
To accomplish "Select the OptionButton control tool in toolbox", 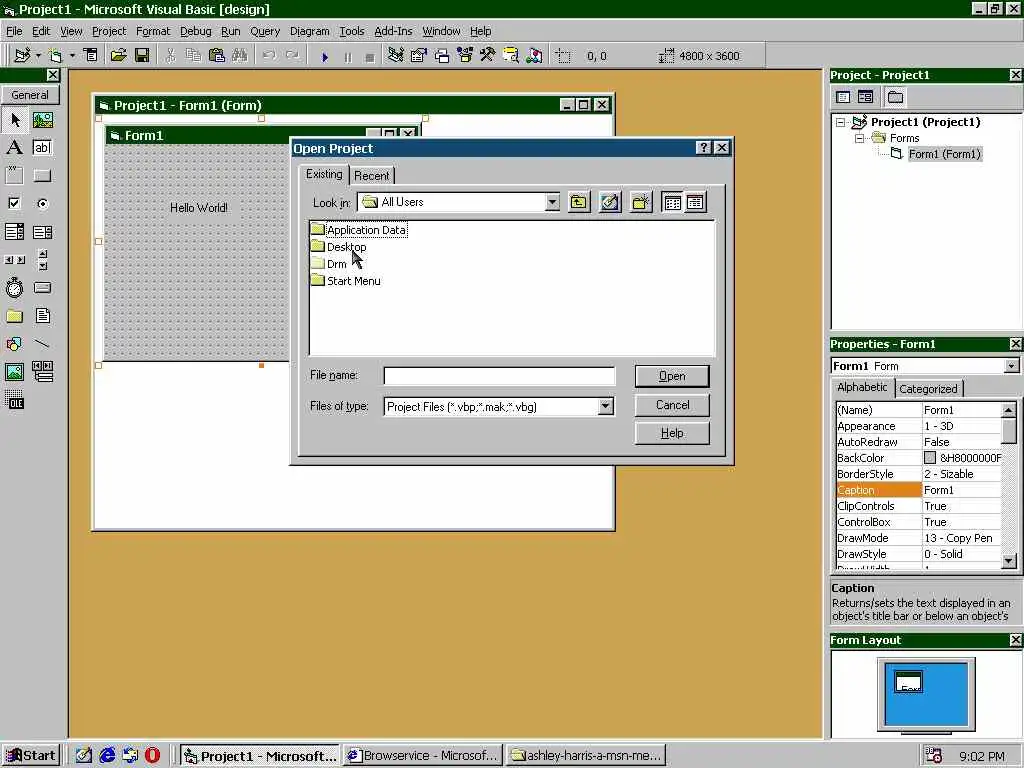I will point(42,204).
